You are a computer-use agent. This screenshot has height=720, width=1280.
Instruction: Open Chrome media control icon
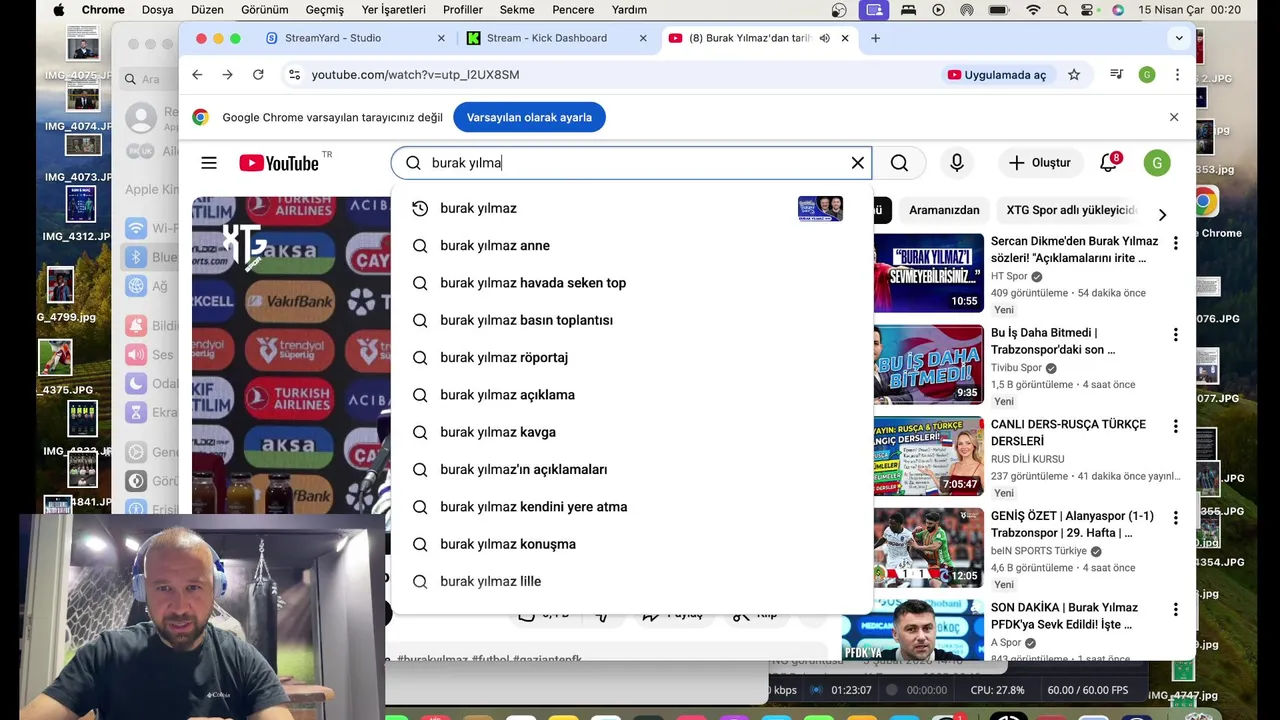pyautogui.click(x=1116, y=75)
